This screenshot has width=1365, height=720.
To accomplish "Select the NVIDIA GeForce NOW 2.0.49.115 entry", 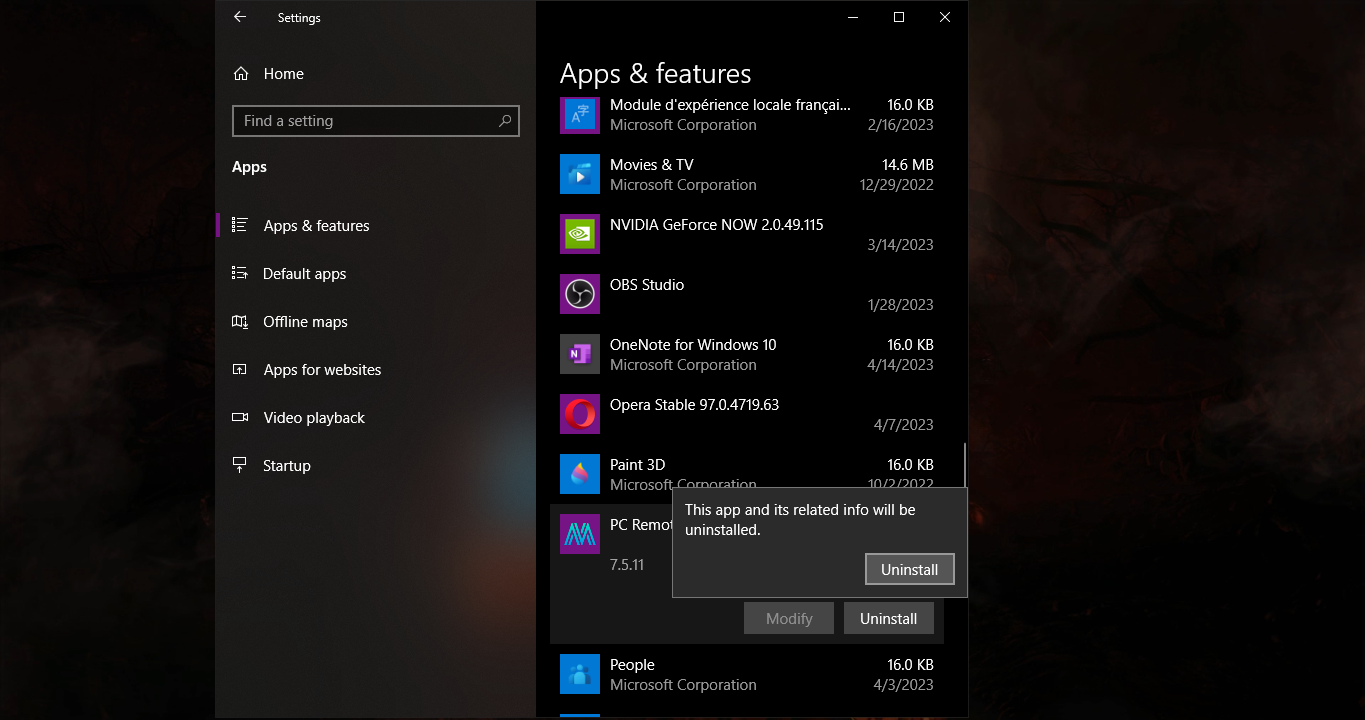I will click(747, 234).
